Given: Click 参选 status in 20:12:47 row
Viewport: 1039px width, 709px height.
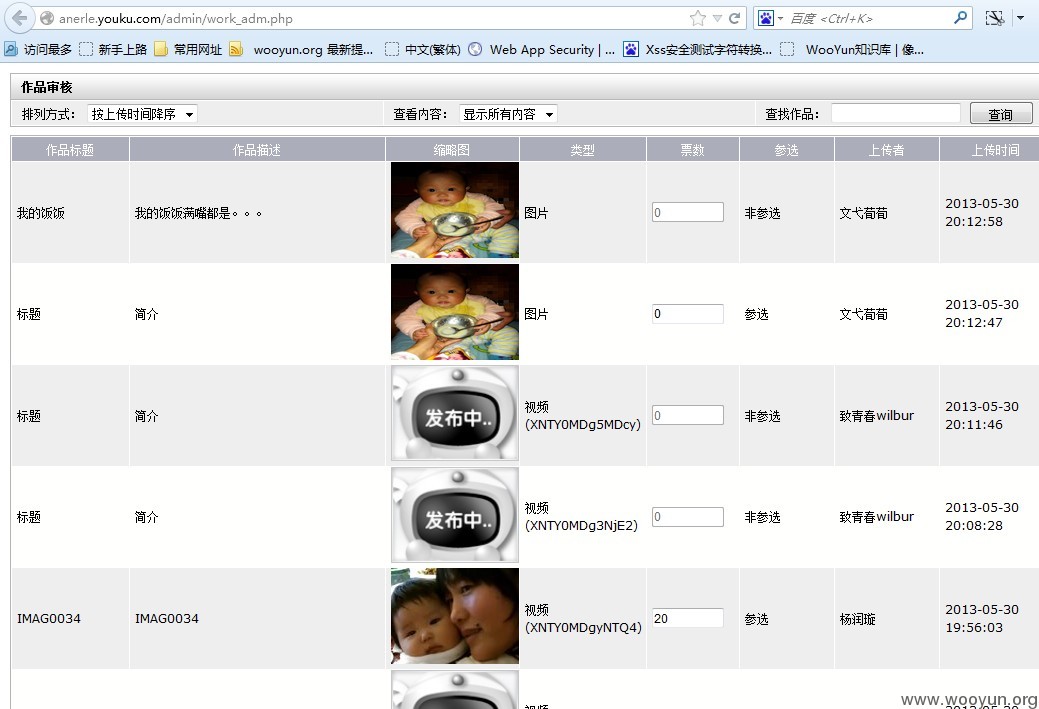Looking at the screenshot, I should [757, 314].
